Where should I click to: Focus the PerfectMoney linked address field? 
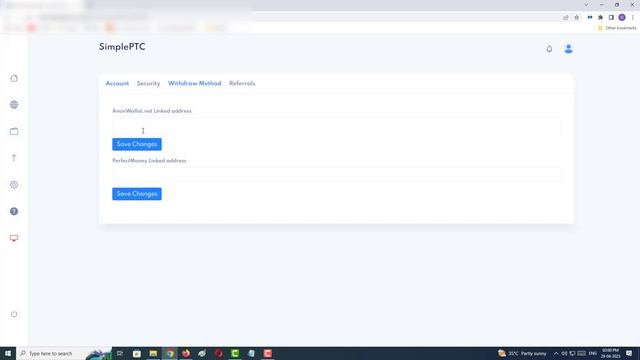[336, 176]
